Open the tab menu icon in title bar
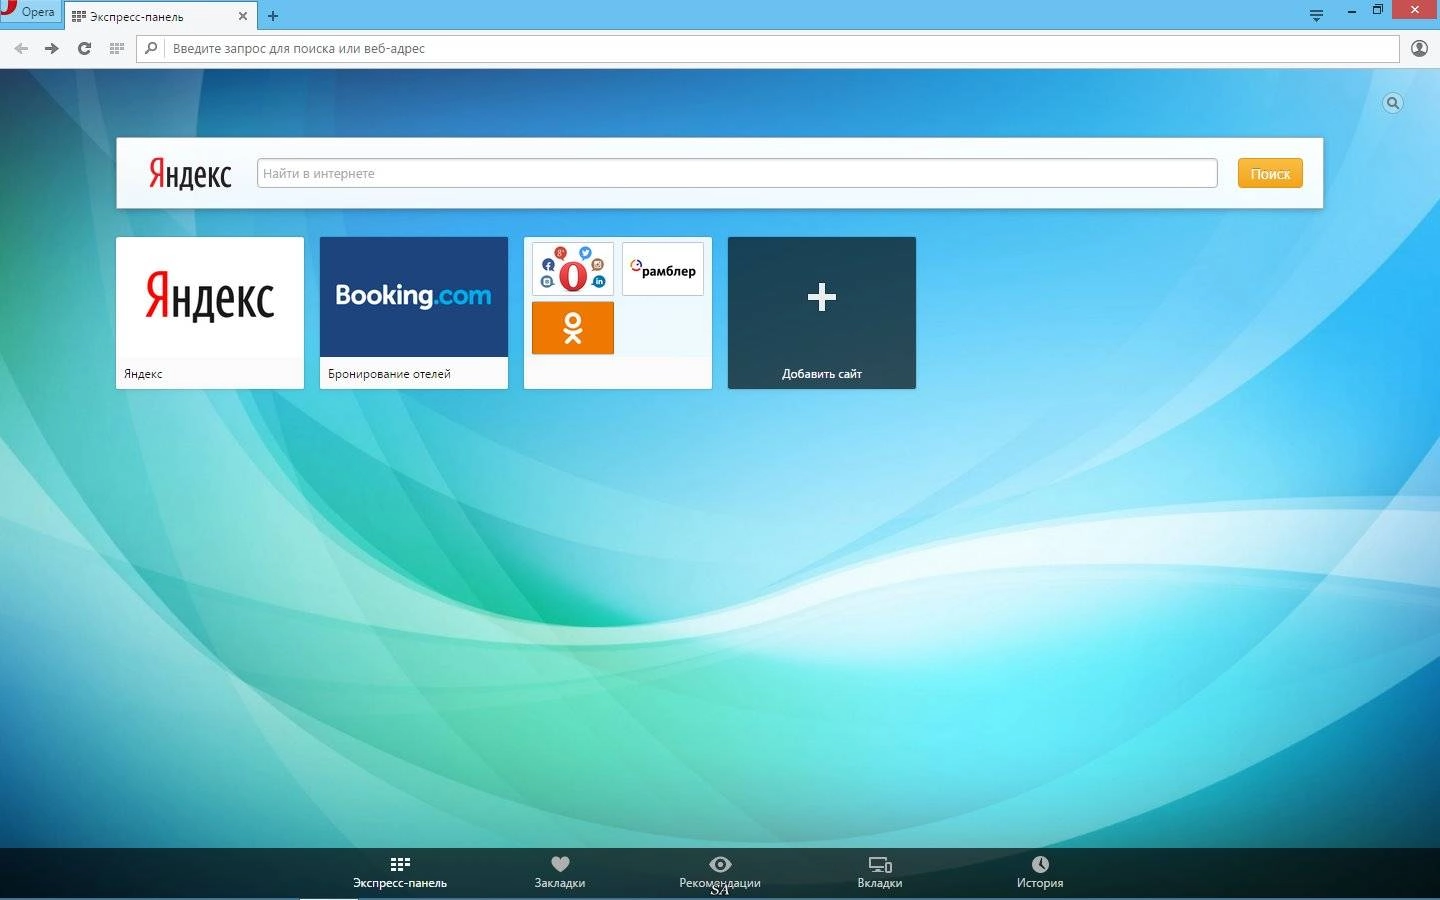 (1316, 14)
